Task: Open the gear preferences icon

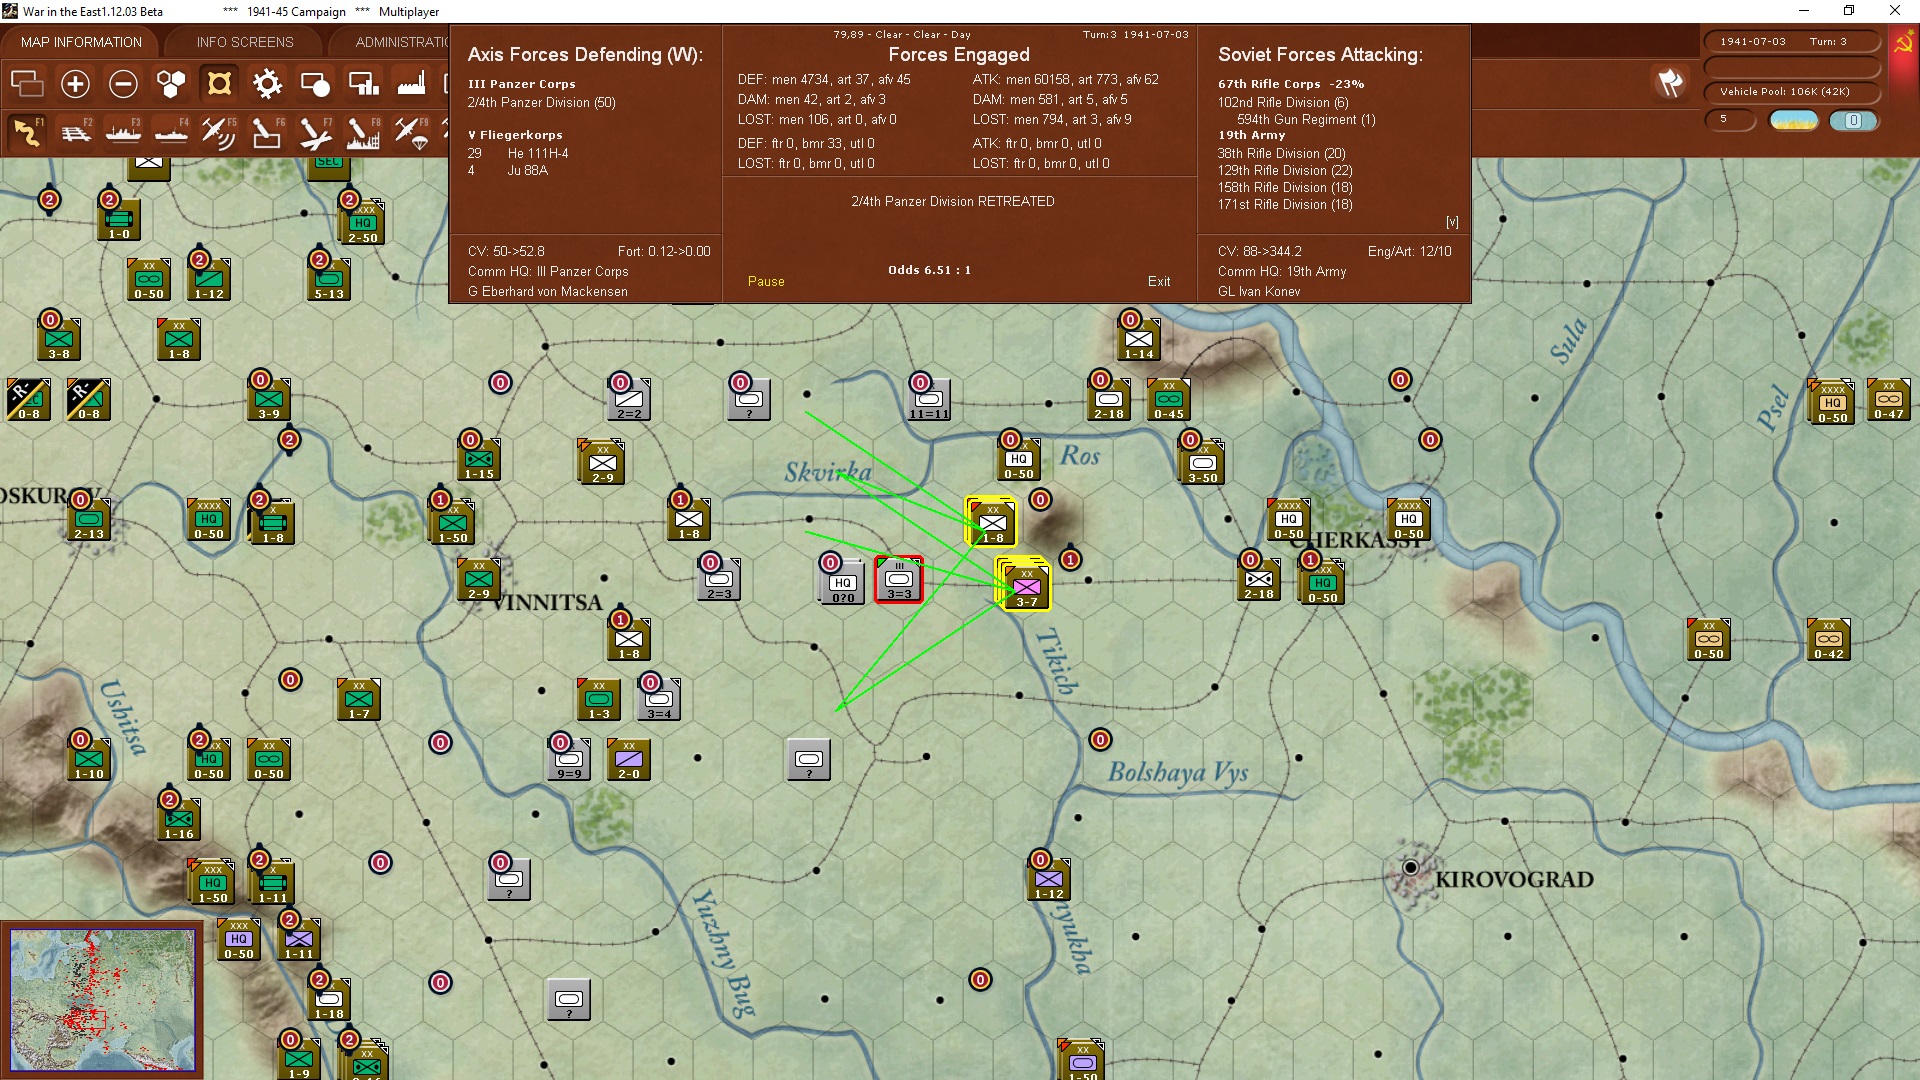Action: click(267, 84)
